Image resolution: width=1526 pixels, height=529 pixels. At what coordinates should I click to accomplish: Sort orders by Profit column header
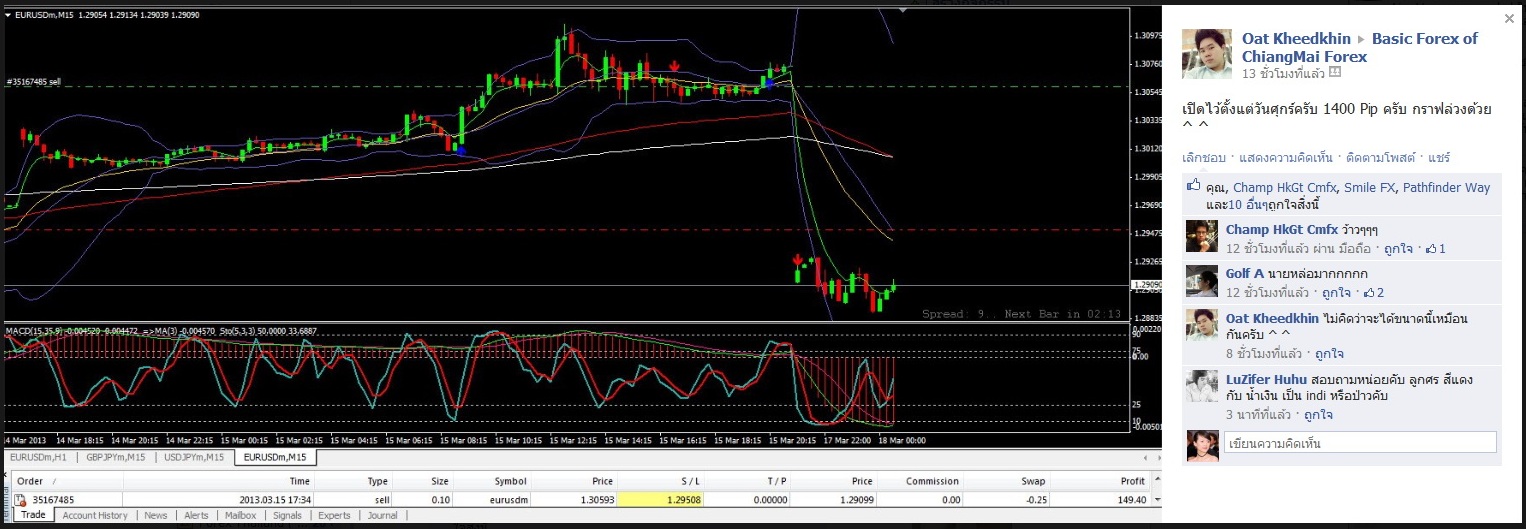click(x=1100, y=481)
